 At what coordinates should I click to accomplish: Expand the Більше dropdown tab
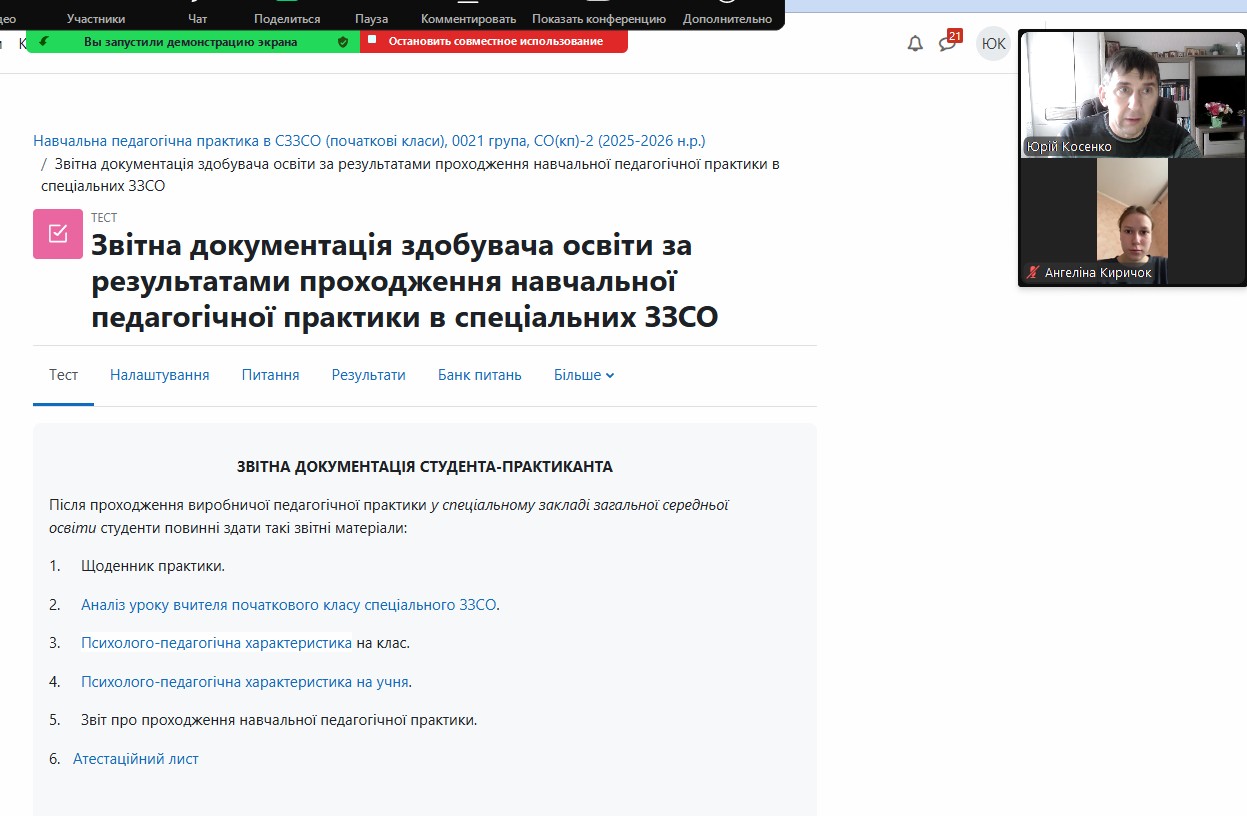pyautogui.click(x=584, y=375)
